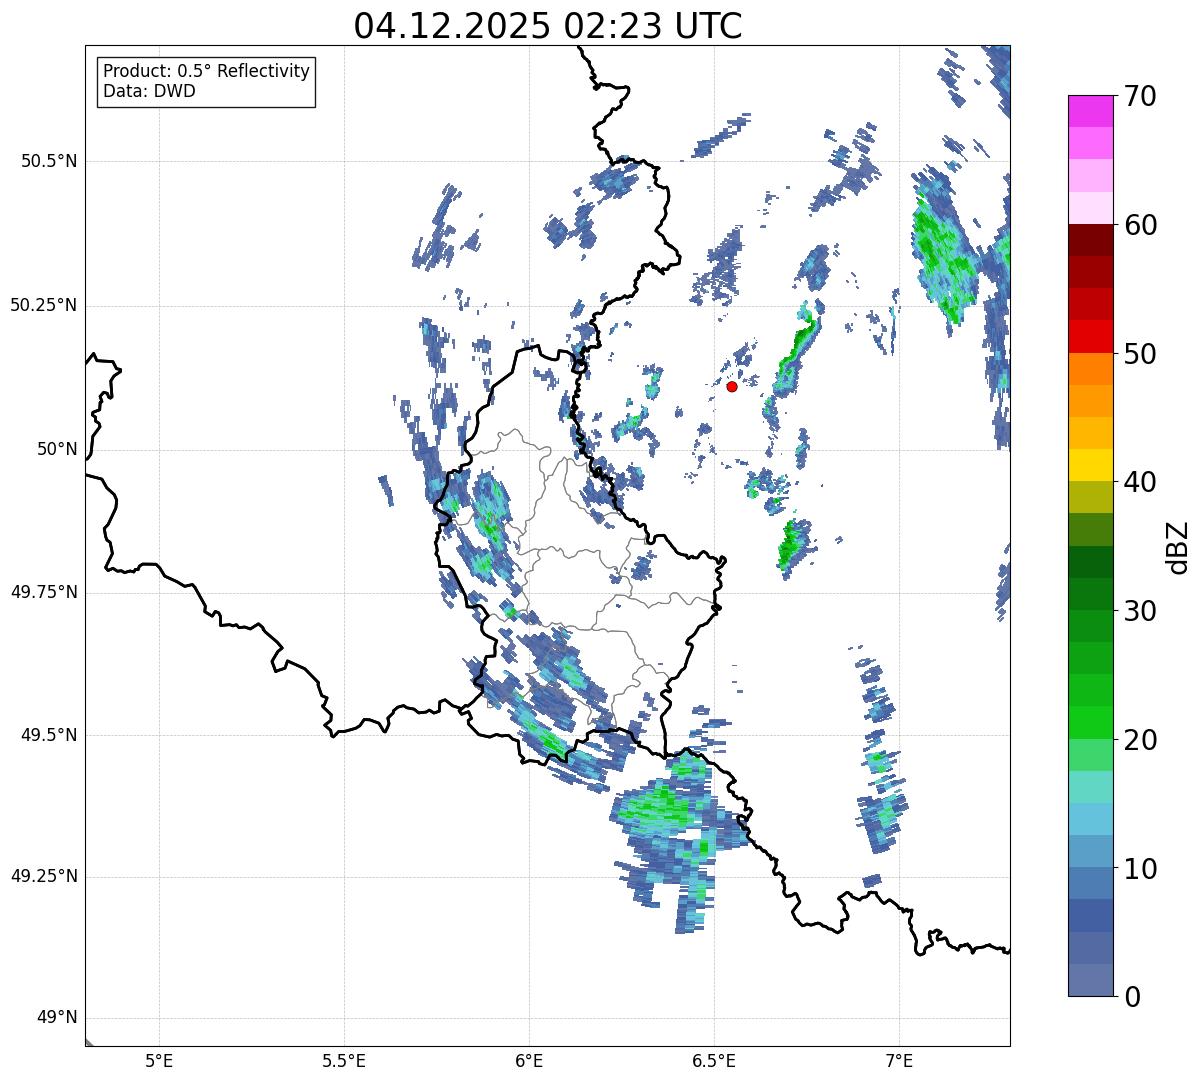Click the 60 colorbar tick label
The height and width of the screenshot is (1081, 1202).
(1140, 225)
